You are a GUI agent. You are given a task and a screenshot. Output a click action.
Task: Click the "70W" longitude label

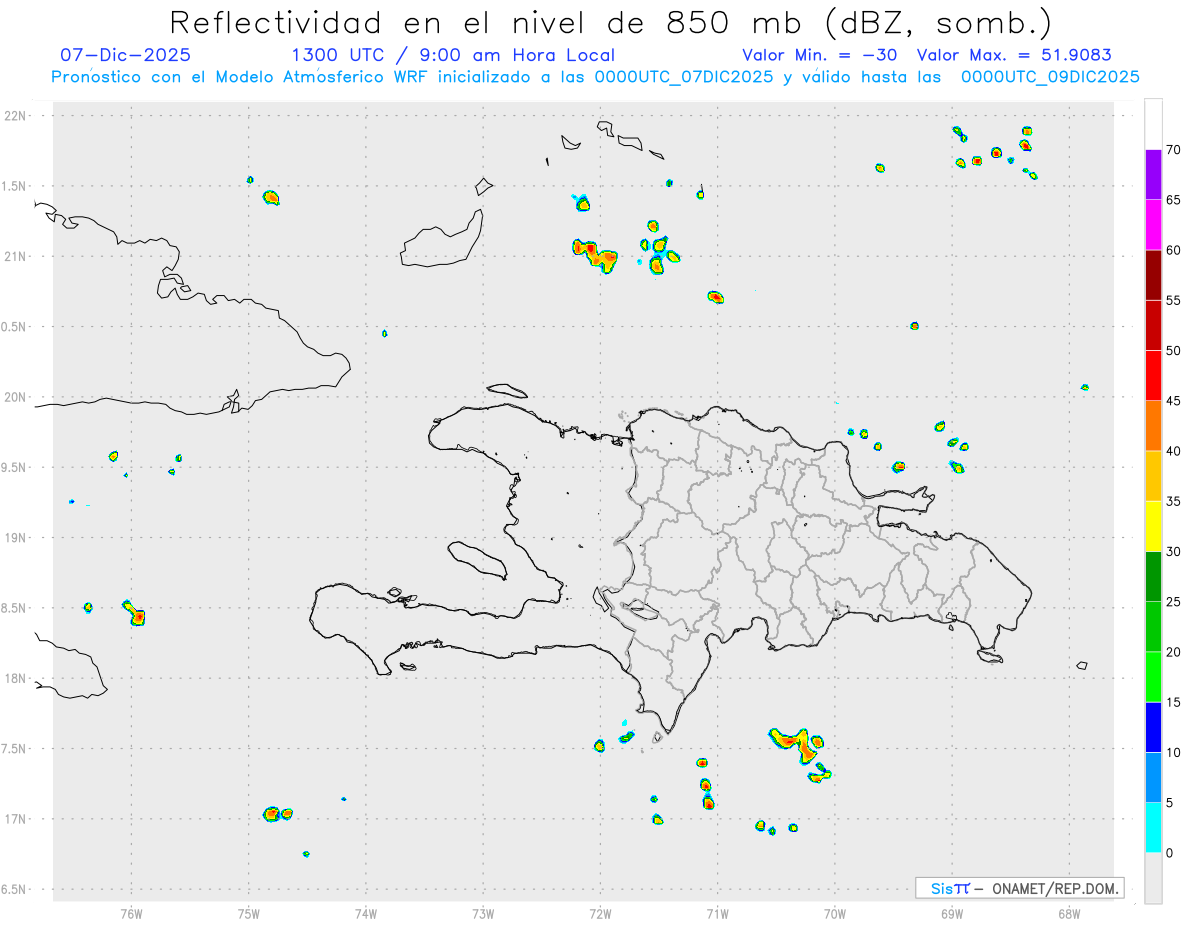(835, 913)
